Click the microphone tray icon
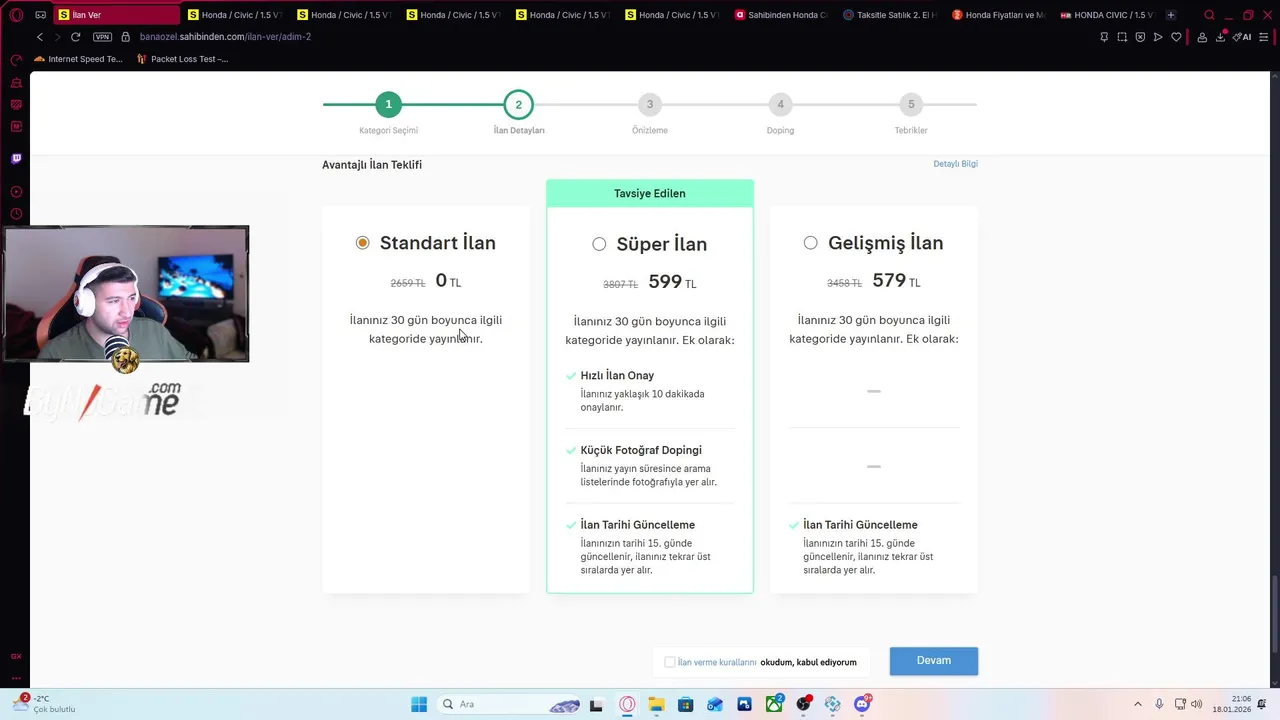Viewport: 1280px width, 720px height. click(x=1159, y=704)
